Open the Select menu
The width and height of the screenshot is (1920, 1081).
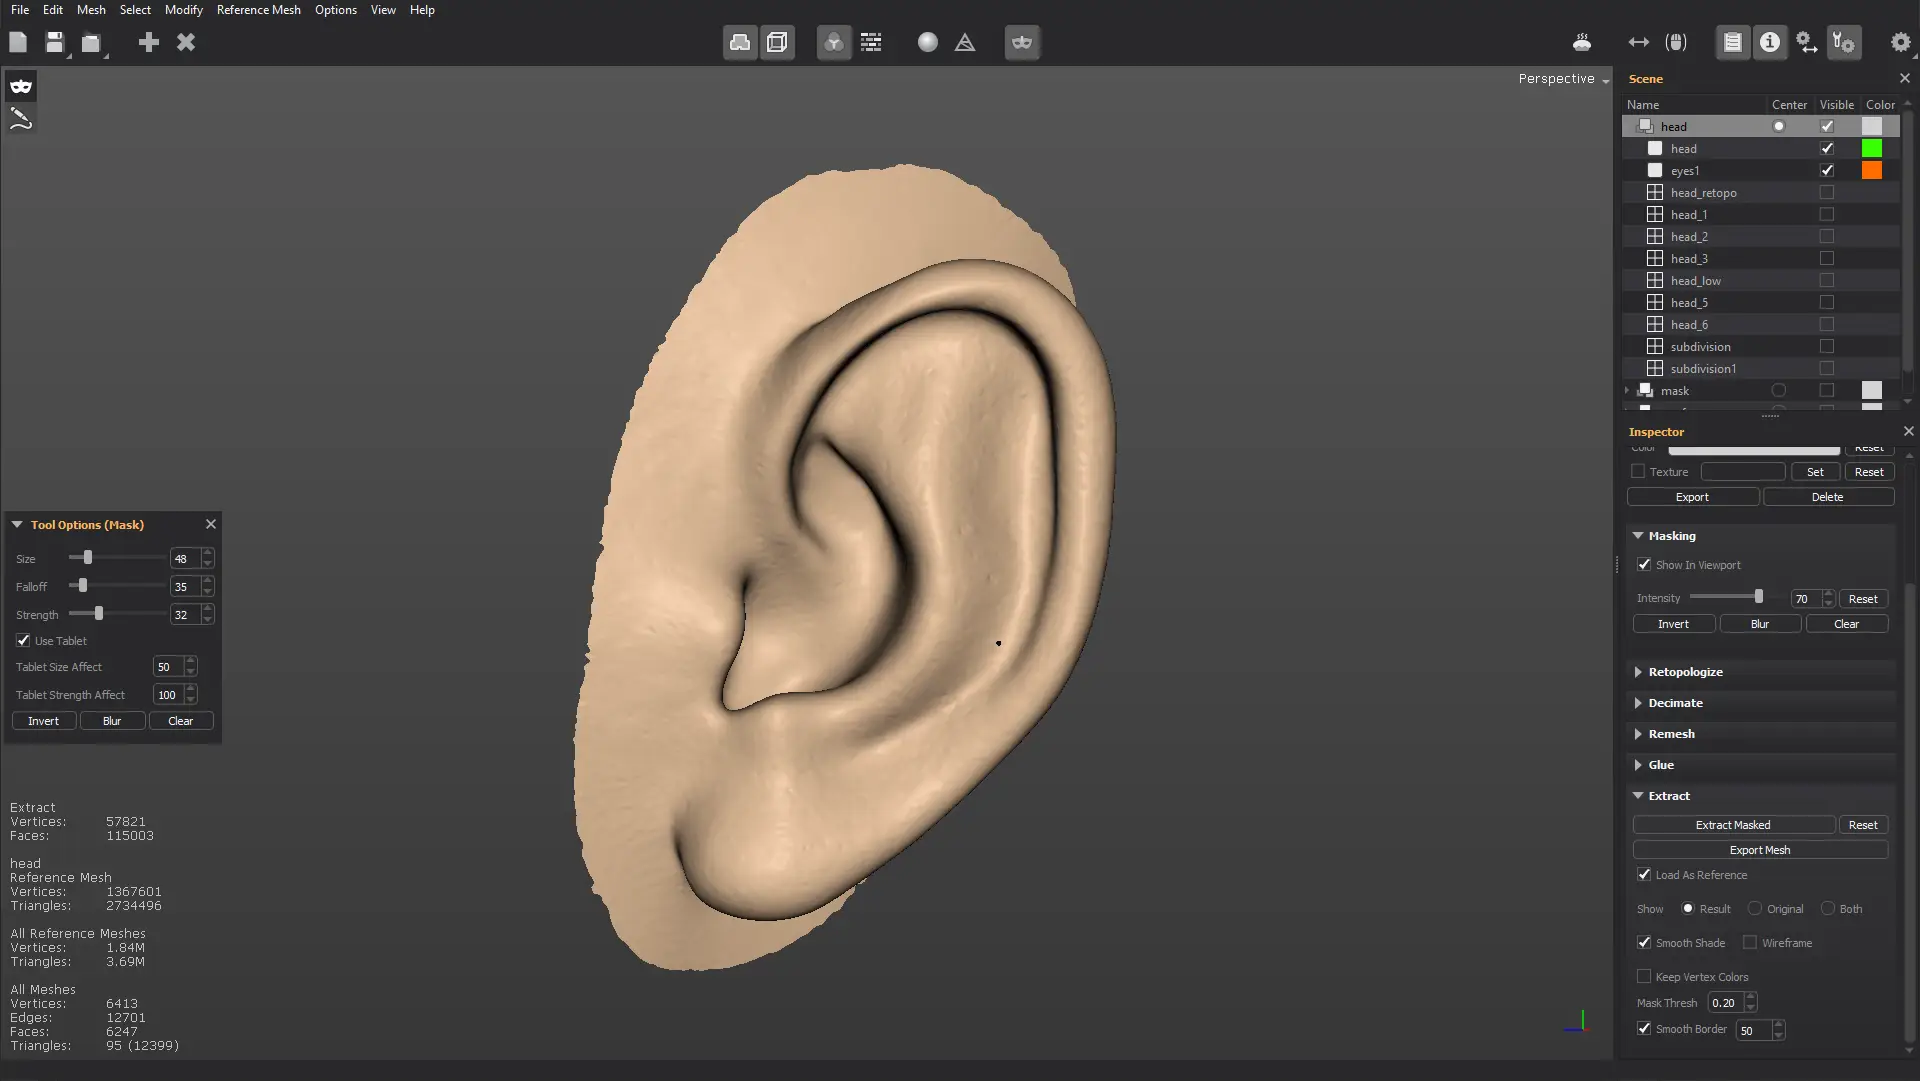point(133,9)
